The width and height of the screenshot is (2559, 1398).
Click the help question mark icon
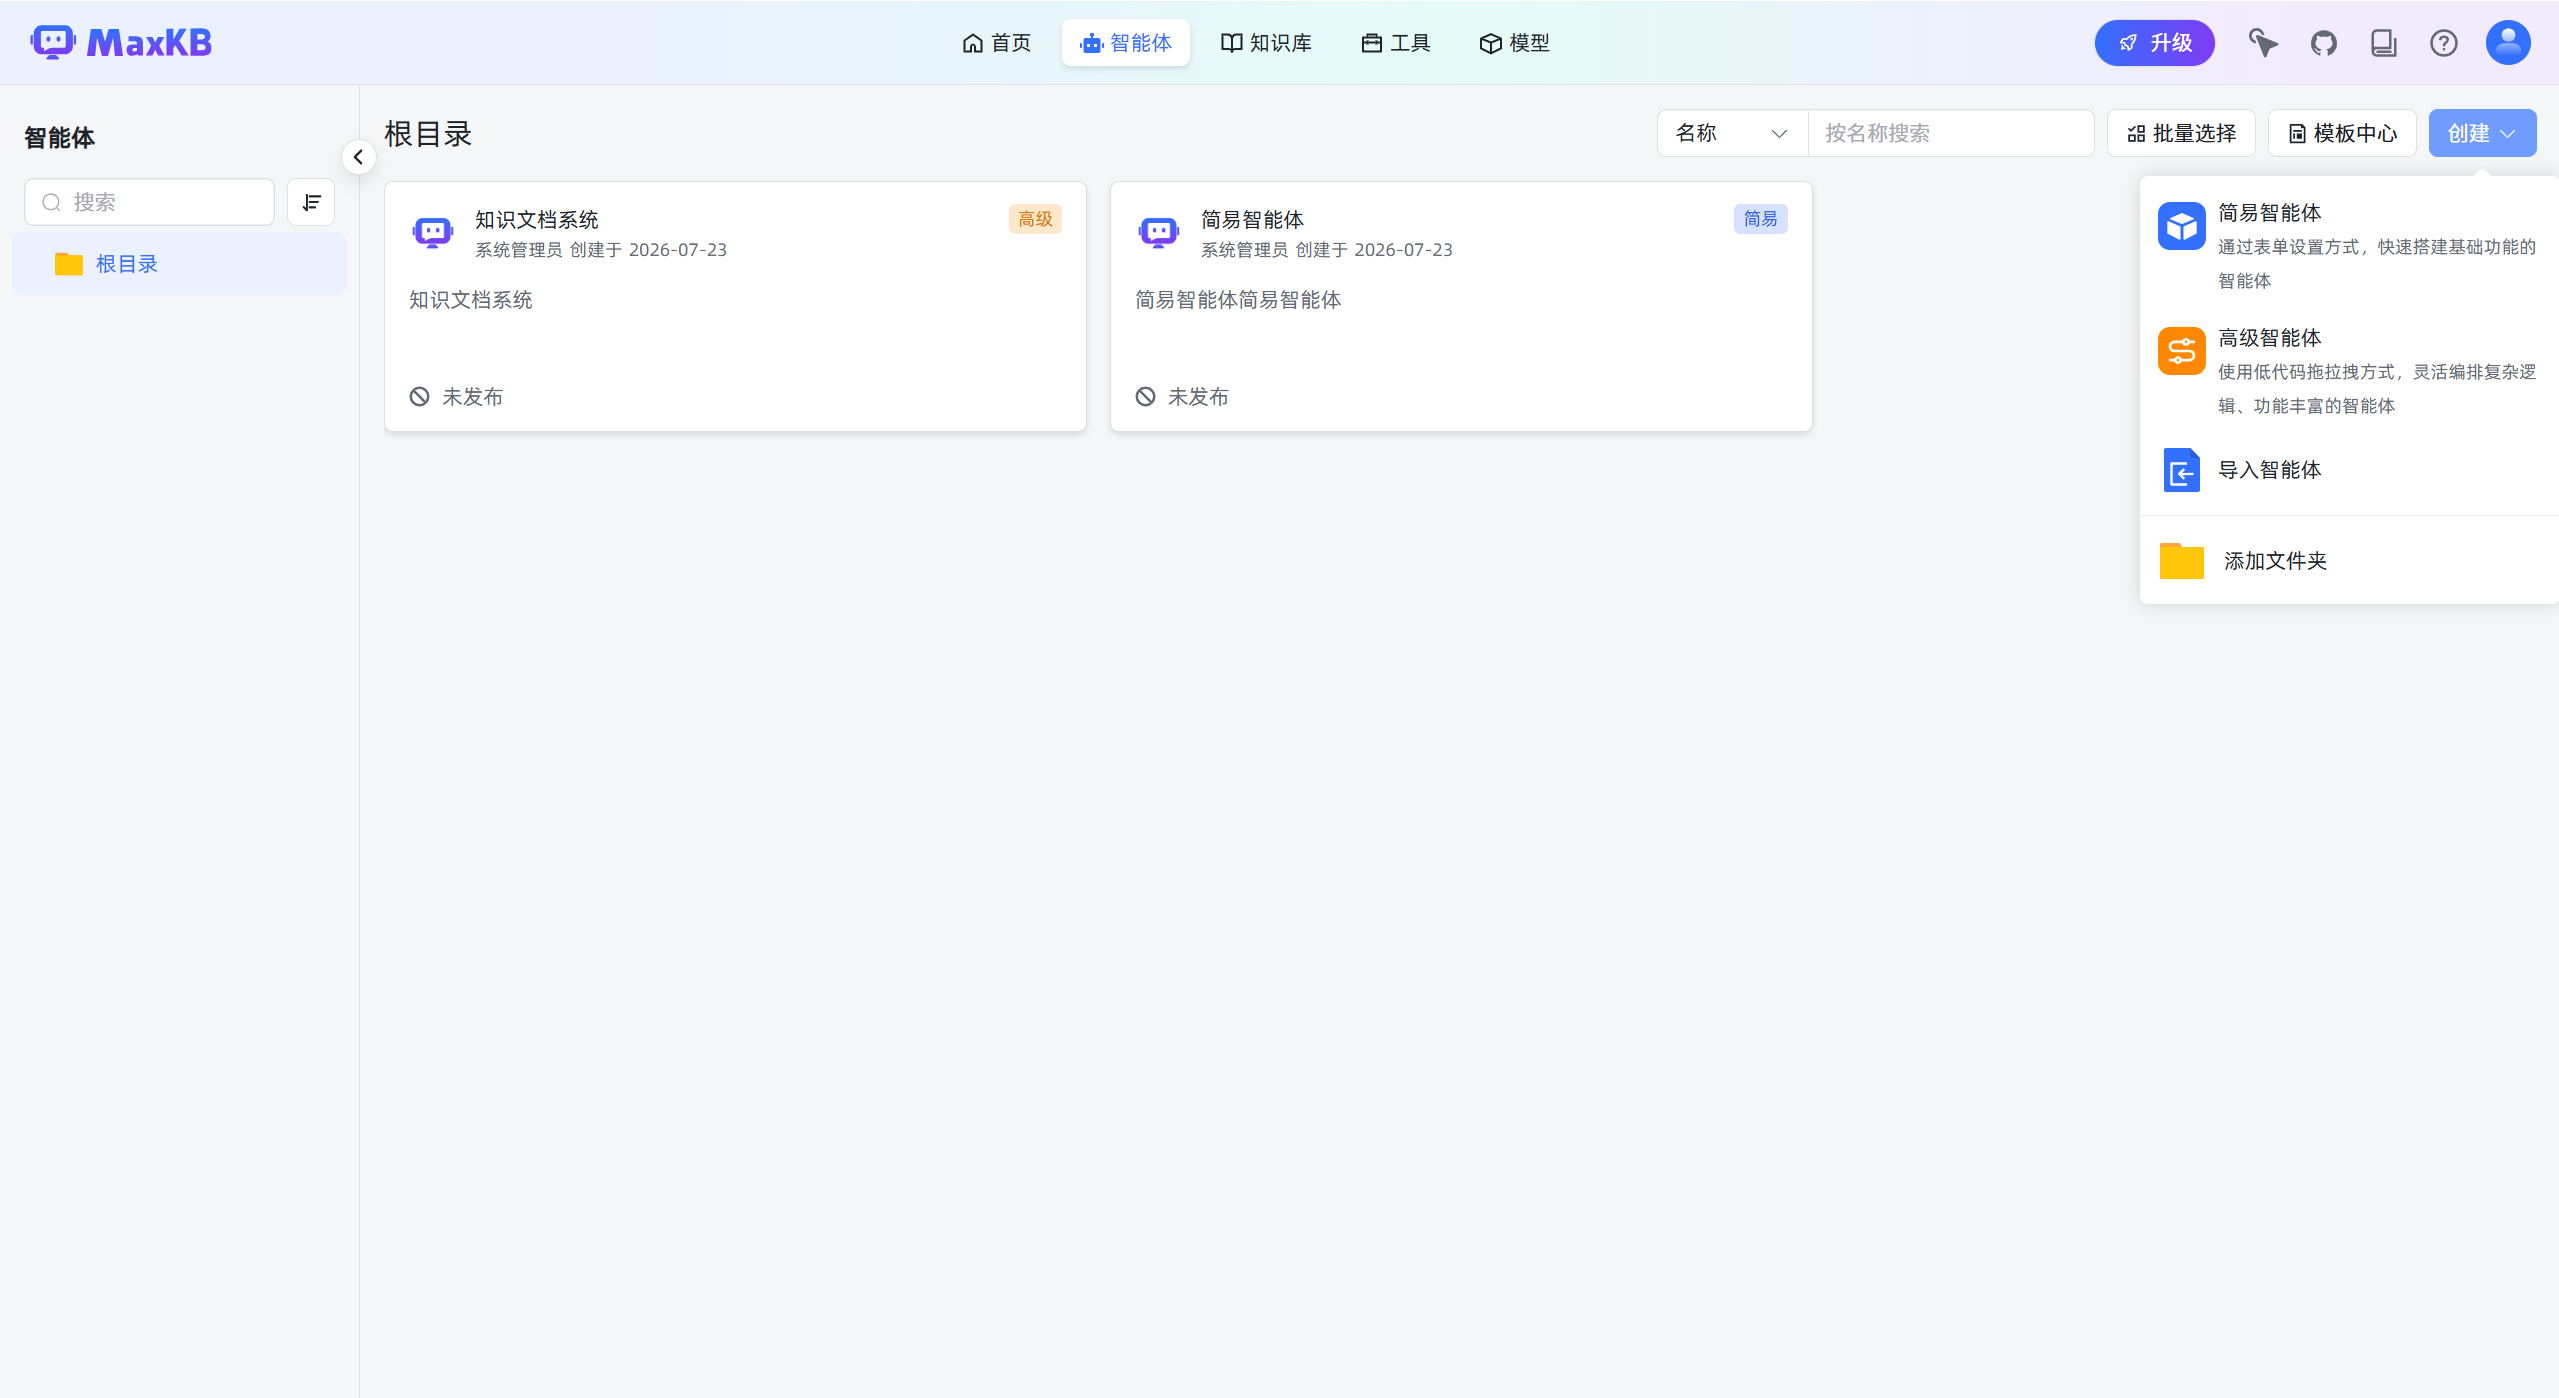pyautogui.click(x=2443, y=43)
